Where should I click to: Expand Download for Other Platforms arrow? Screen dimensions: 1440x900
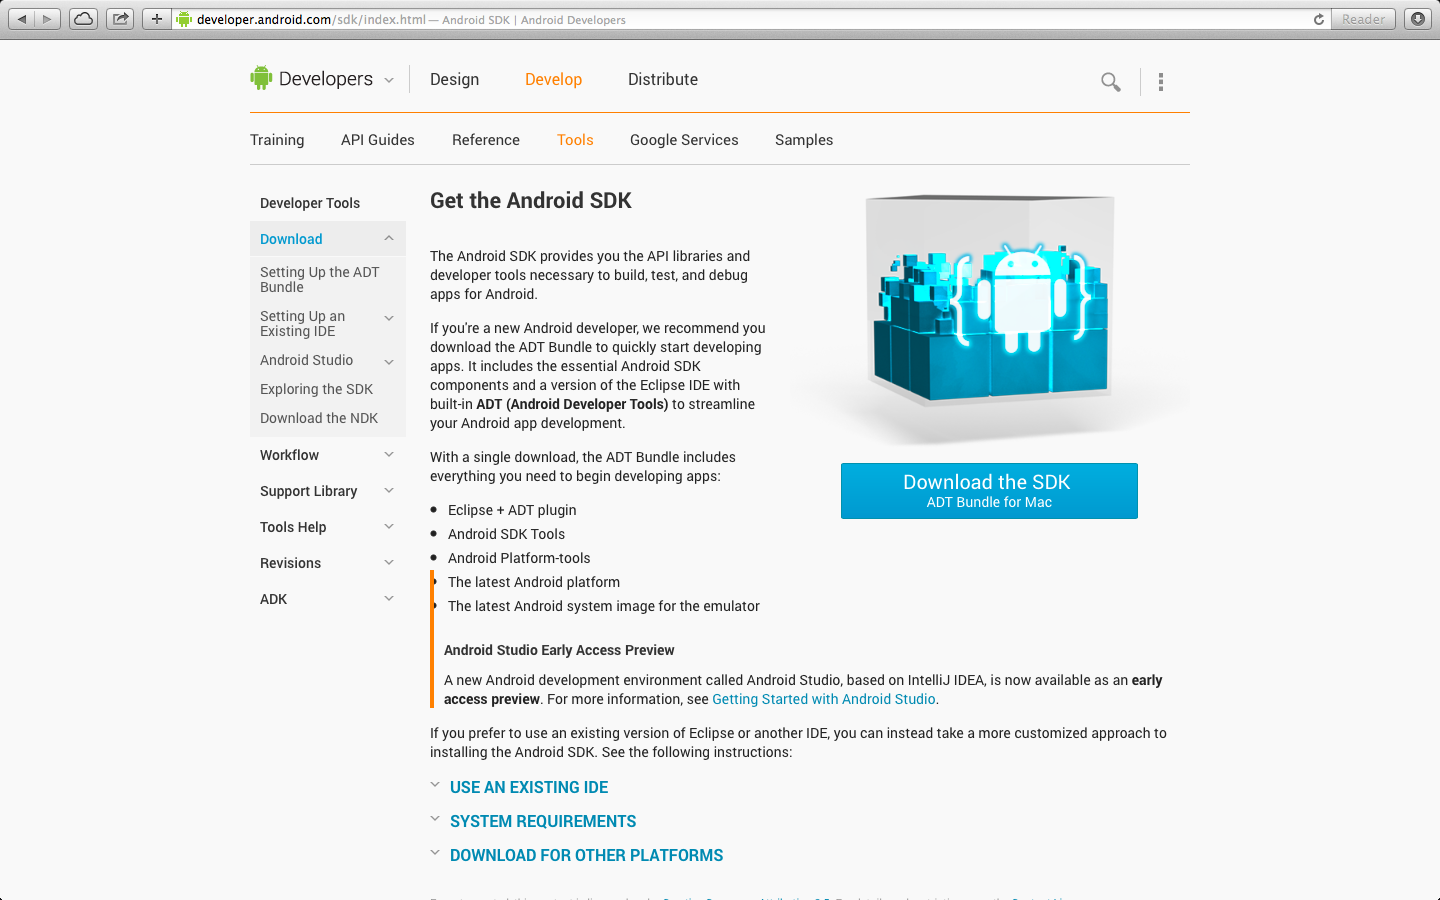point(435,853)
